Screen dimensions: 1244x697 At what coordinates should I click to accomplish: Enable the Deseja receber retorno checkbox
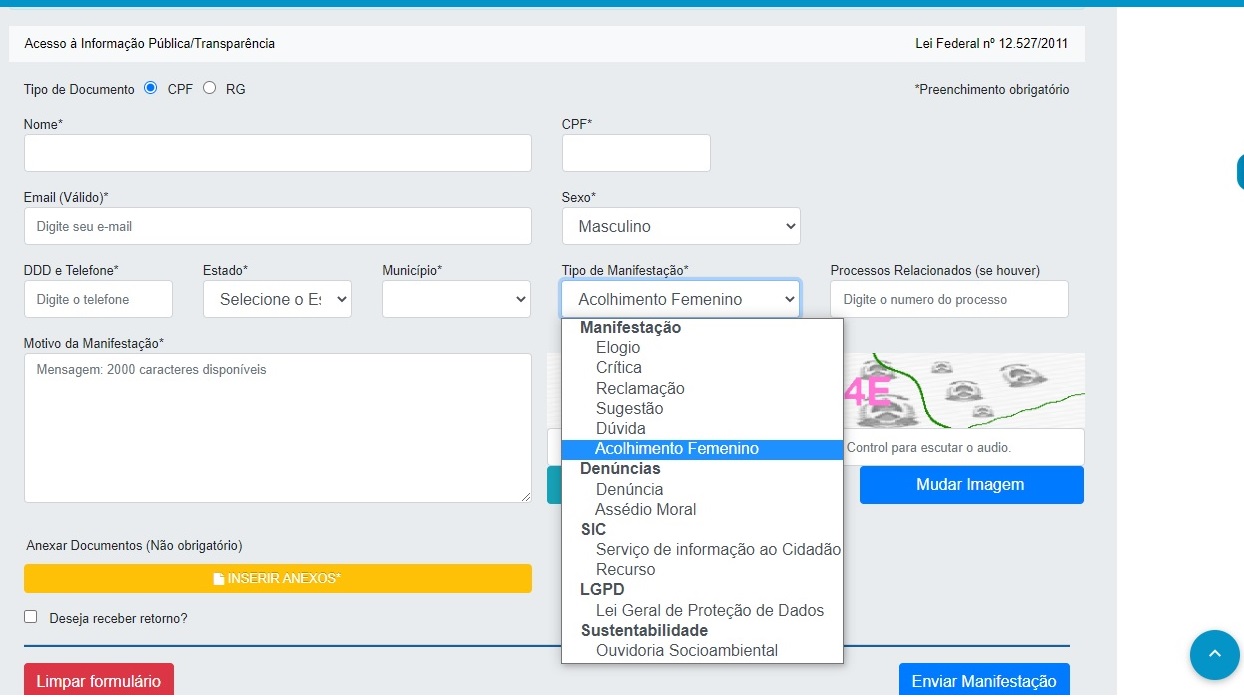[x=31, y=617]
